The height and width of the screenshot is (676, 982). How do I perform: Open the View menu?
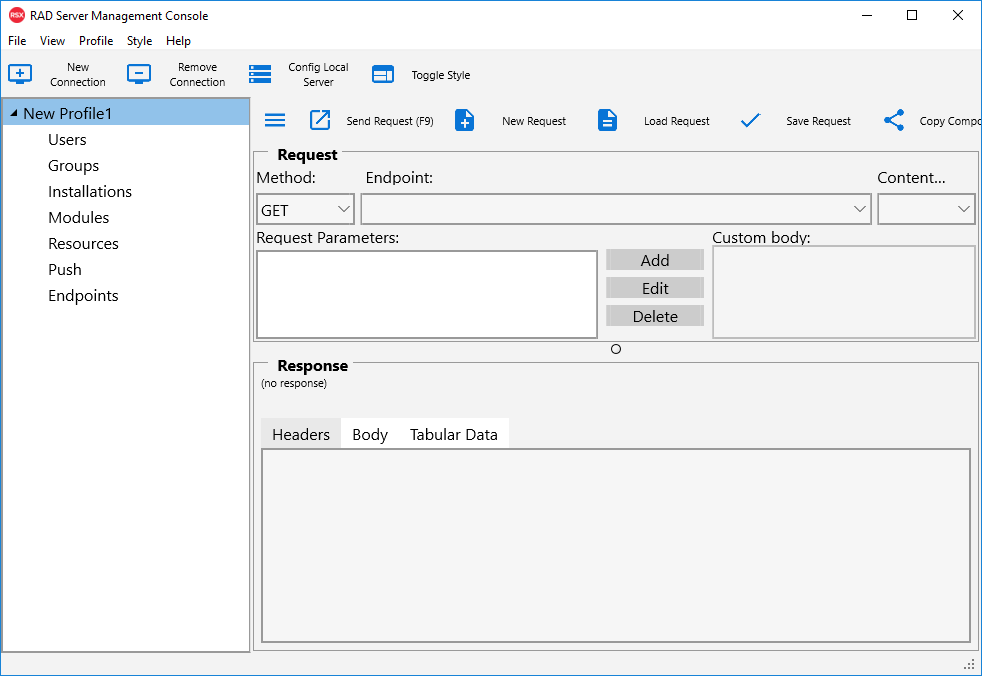[x=52, y=41]
